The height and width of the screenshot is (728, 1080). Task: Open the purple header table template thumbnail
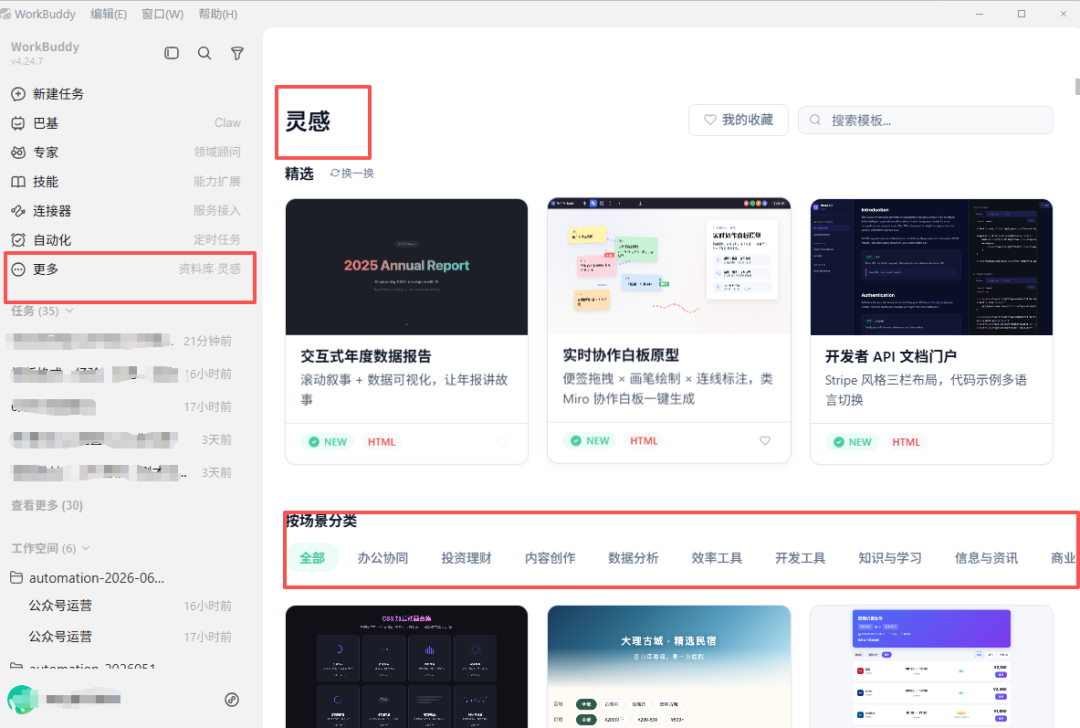pyautogui.click(x=931, y=667)
